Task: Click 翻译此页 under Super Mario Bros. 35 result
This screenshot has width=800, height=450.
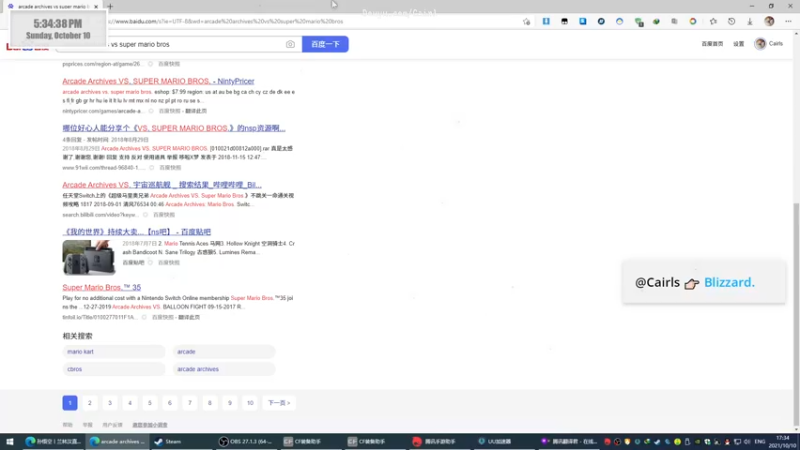Action: click(x=189, y=317)
